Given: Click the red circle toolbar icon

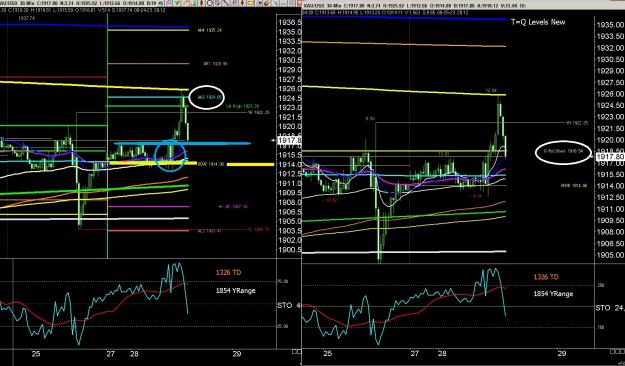Looking at the screenshot, I should 210,3.
